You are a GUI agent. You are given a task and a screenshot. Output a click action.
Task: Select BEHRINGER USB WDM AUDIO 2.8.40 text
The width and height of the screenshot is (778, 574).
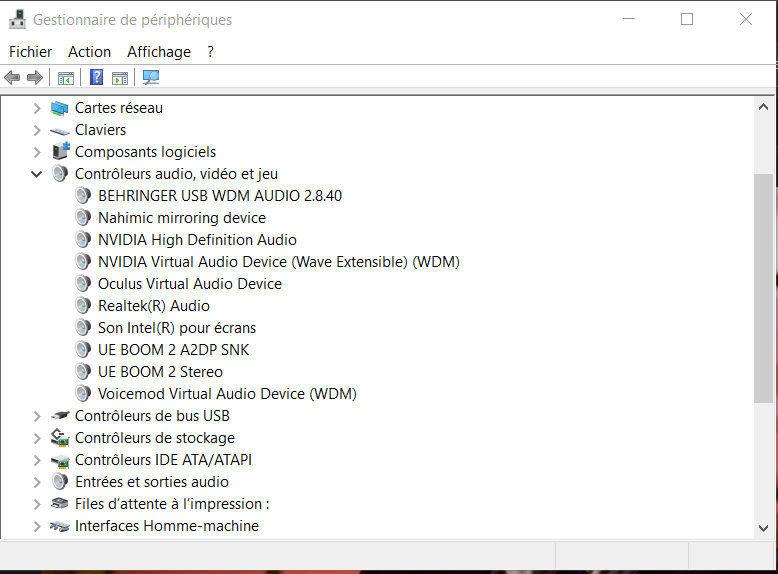point(220,195)
